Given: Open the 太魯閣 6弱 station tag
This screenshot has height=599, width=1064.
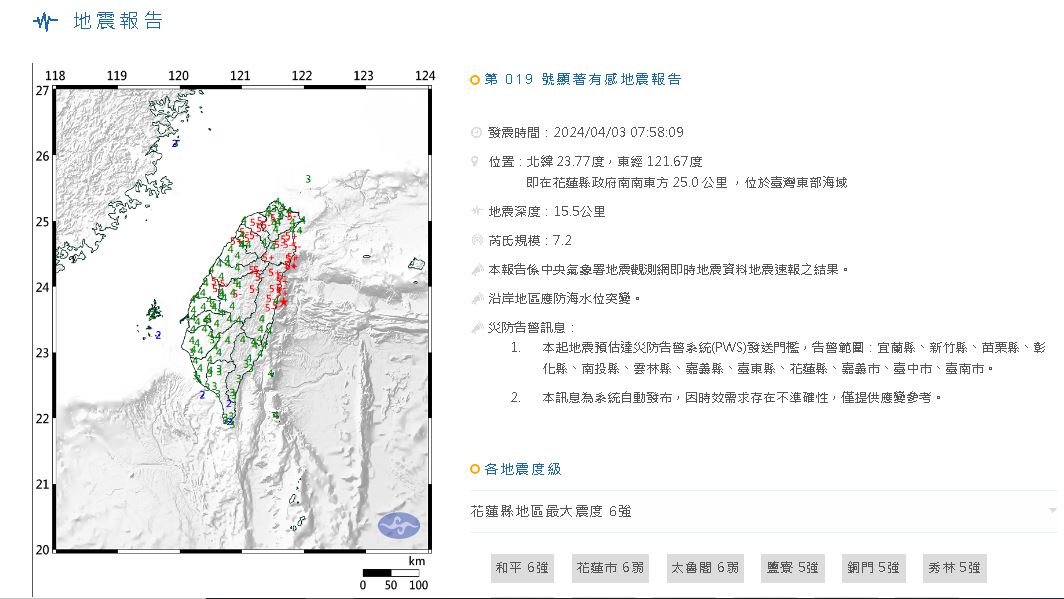Looking at the screenshot, I should [x=704, y=569].
